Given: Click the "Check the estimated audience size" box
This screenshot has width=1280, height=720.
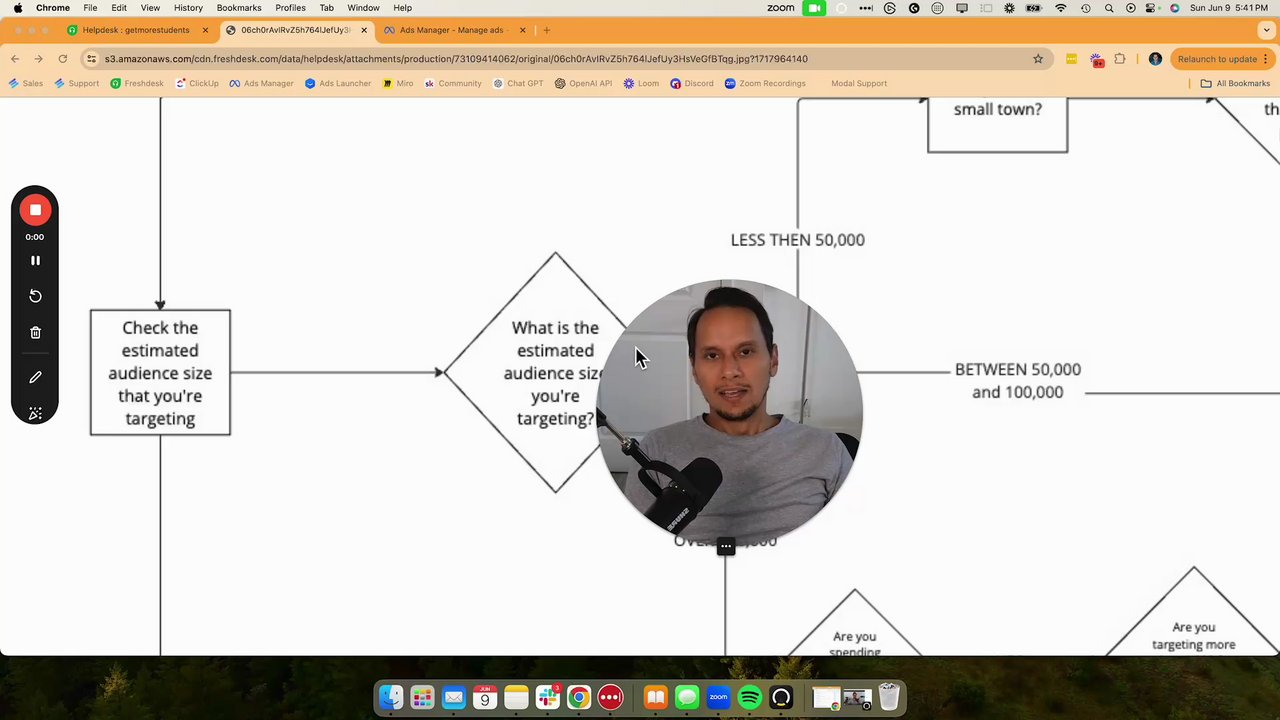Looking at the screenshot, I should pyautogui.click(x=160, y=372).
